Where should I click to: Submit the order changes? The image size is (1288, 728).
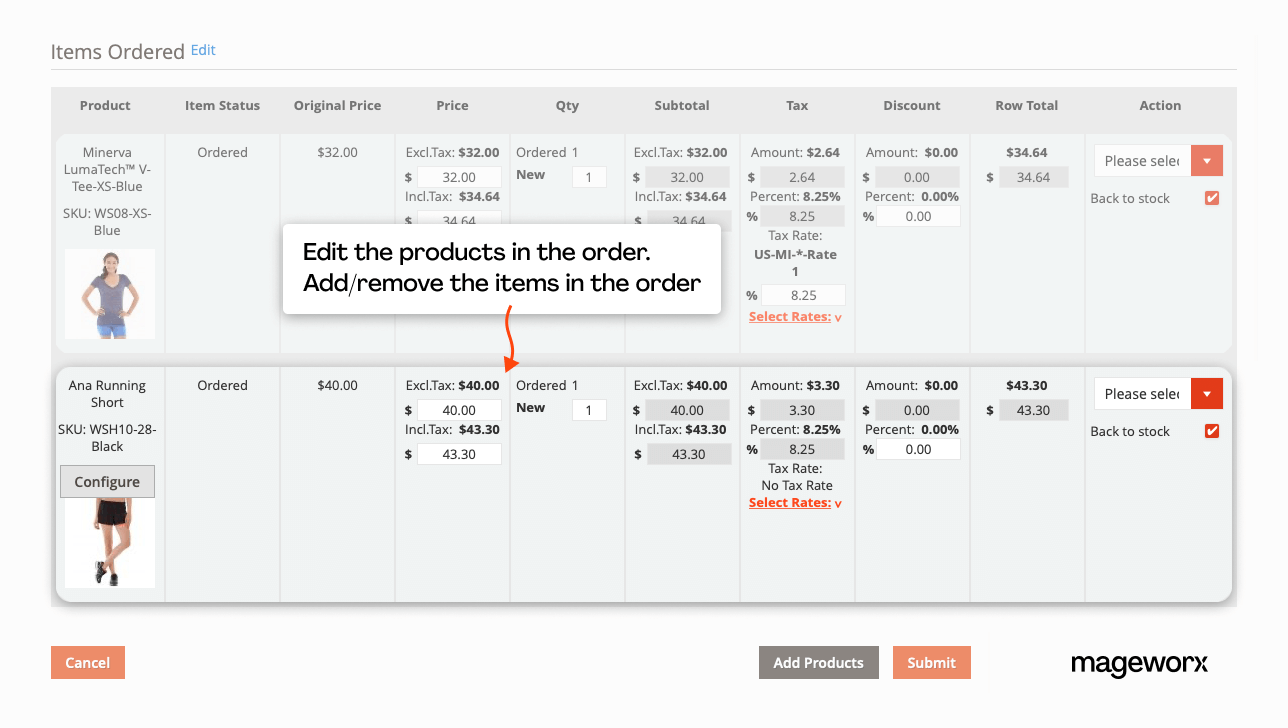[x=931, y=662]
